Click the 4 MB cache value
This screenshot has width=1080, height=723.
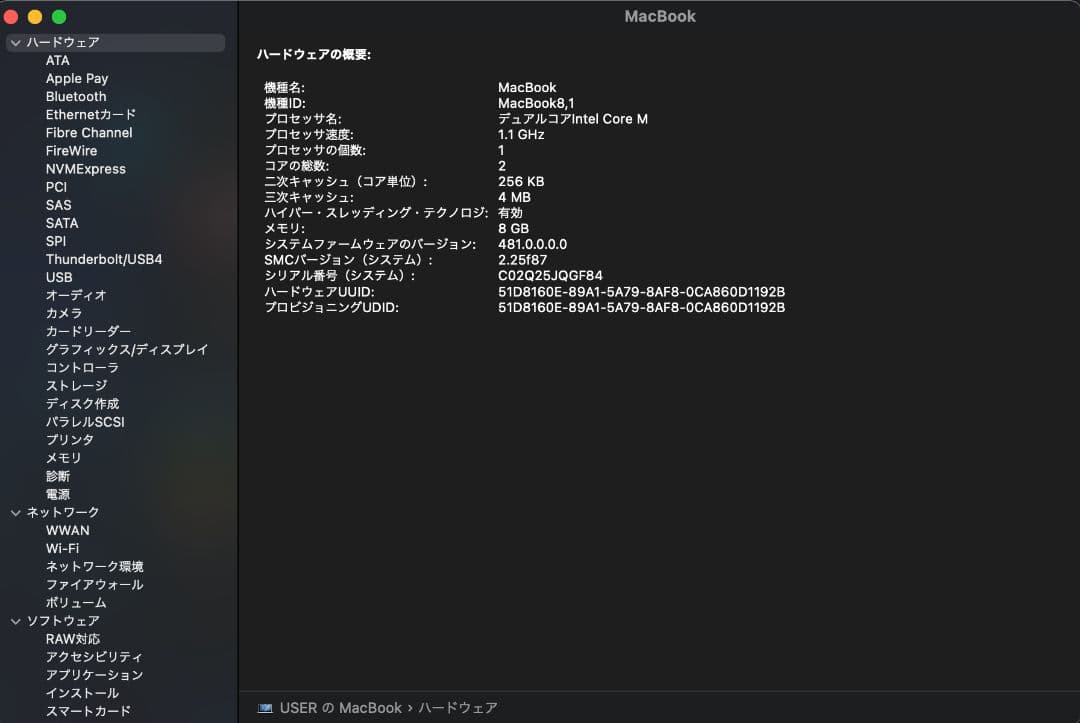click(x=514, y=197)
